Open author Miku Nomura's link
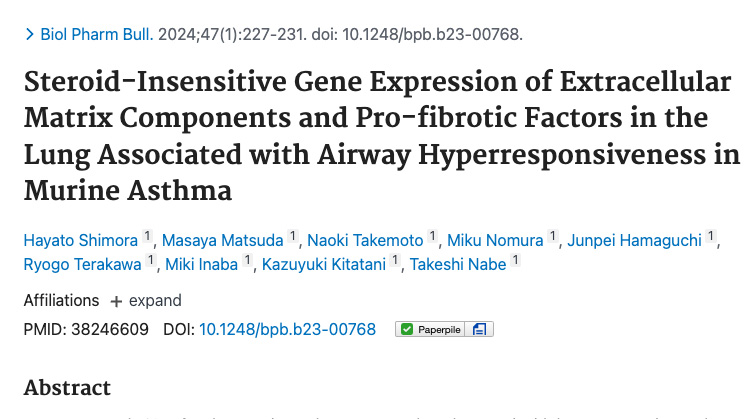Screen dimensions: 745x419 [495, 239]
